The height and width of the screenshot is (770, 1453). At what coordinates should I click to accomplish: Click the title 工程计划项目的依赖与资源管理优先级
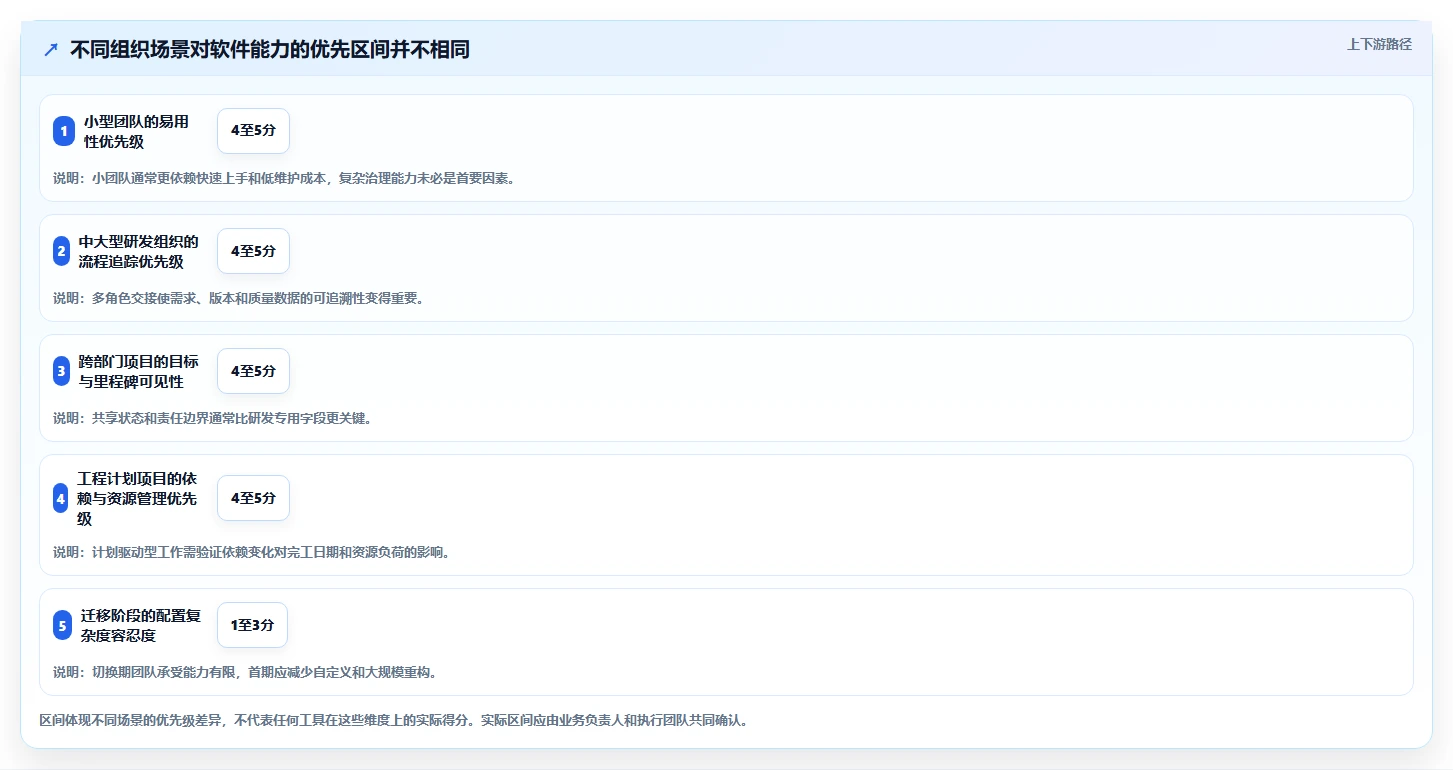(x=138, y=498)
